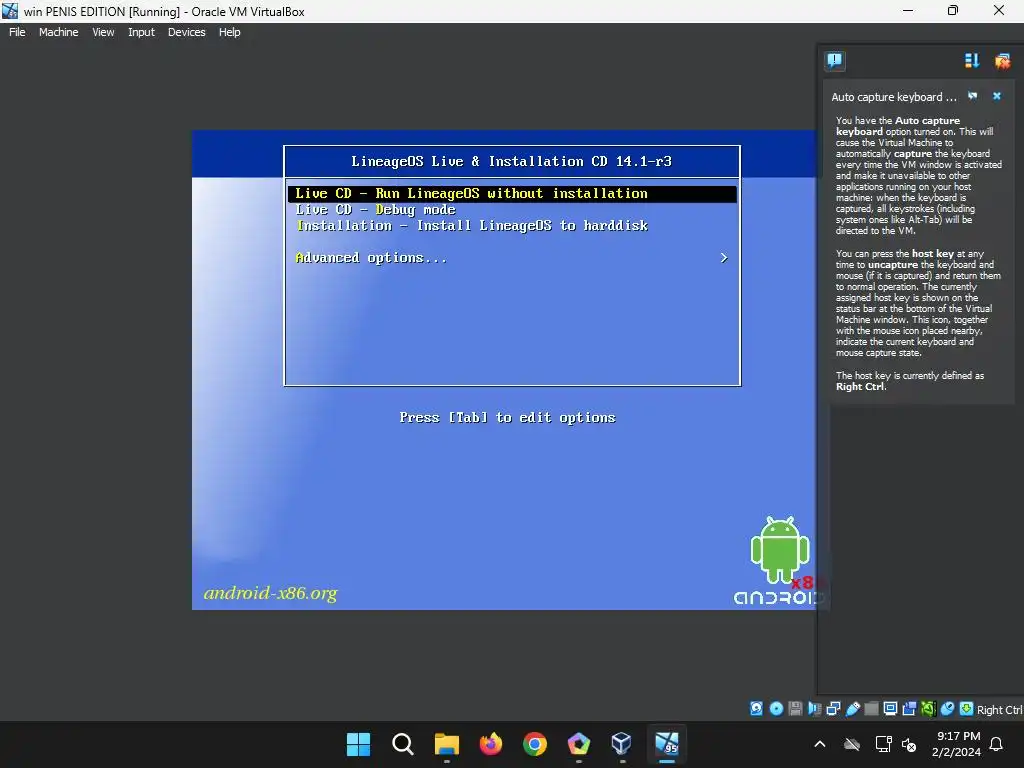Screen dimensions: 1024x768
Task: Open the Devices menu
Action: [186, 32]
